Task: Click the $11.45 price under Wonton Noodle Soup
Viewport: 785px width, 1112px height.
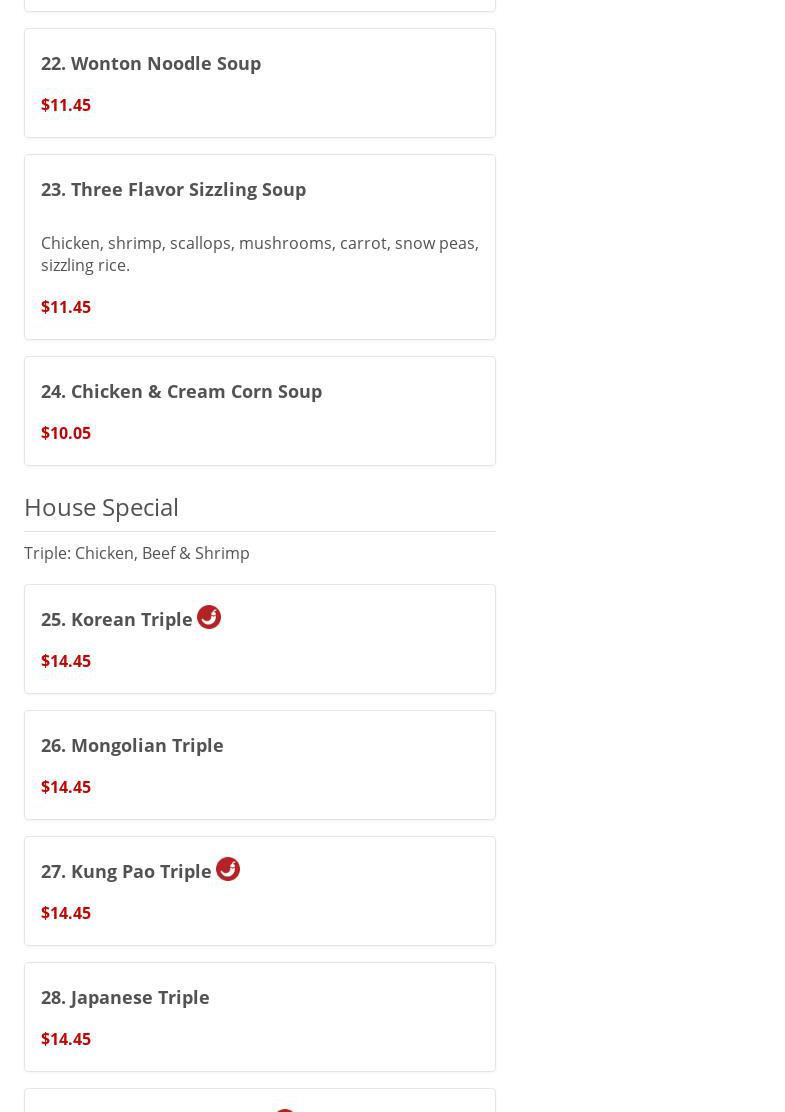Action: [x=66, y=105]
